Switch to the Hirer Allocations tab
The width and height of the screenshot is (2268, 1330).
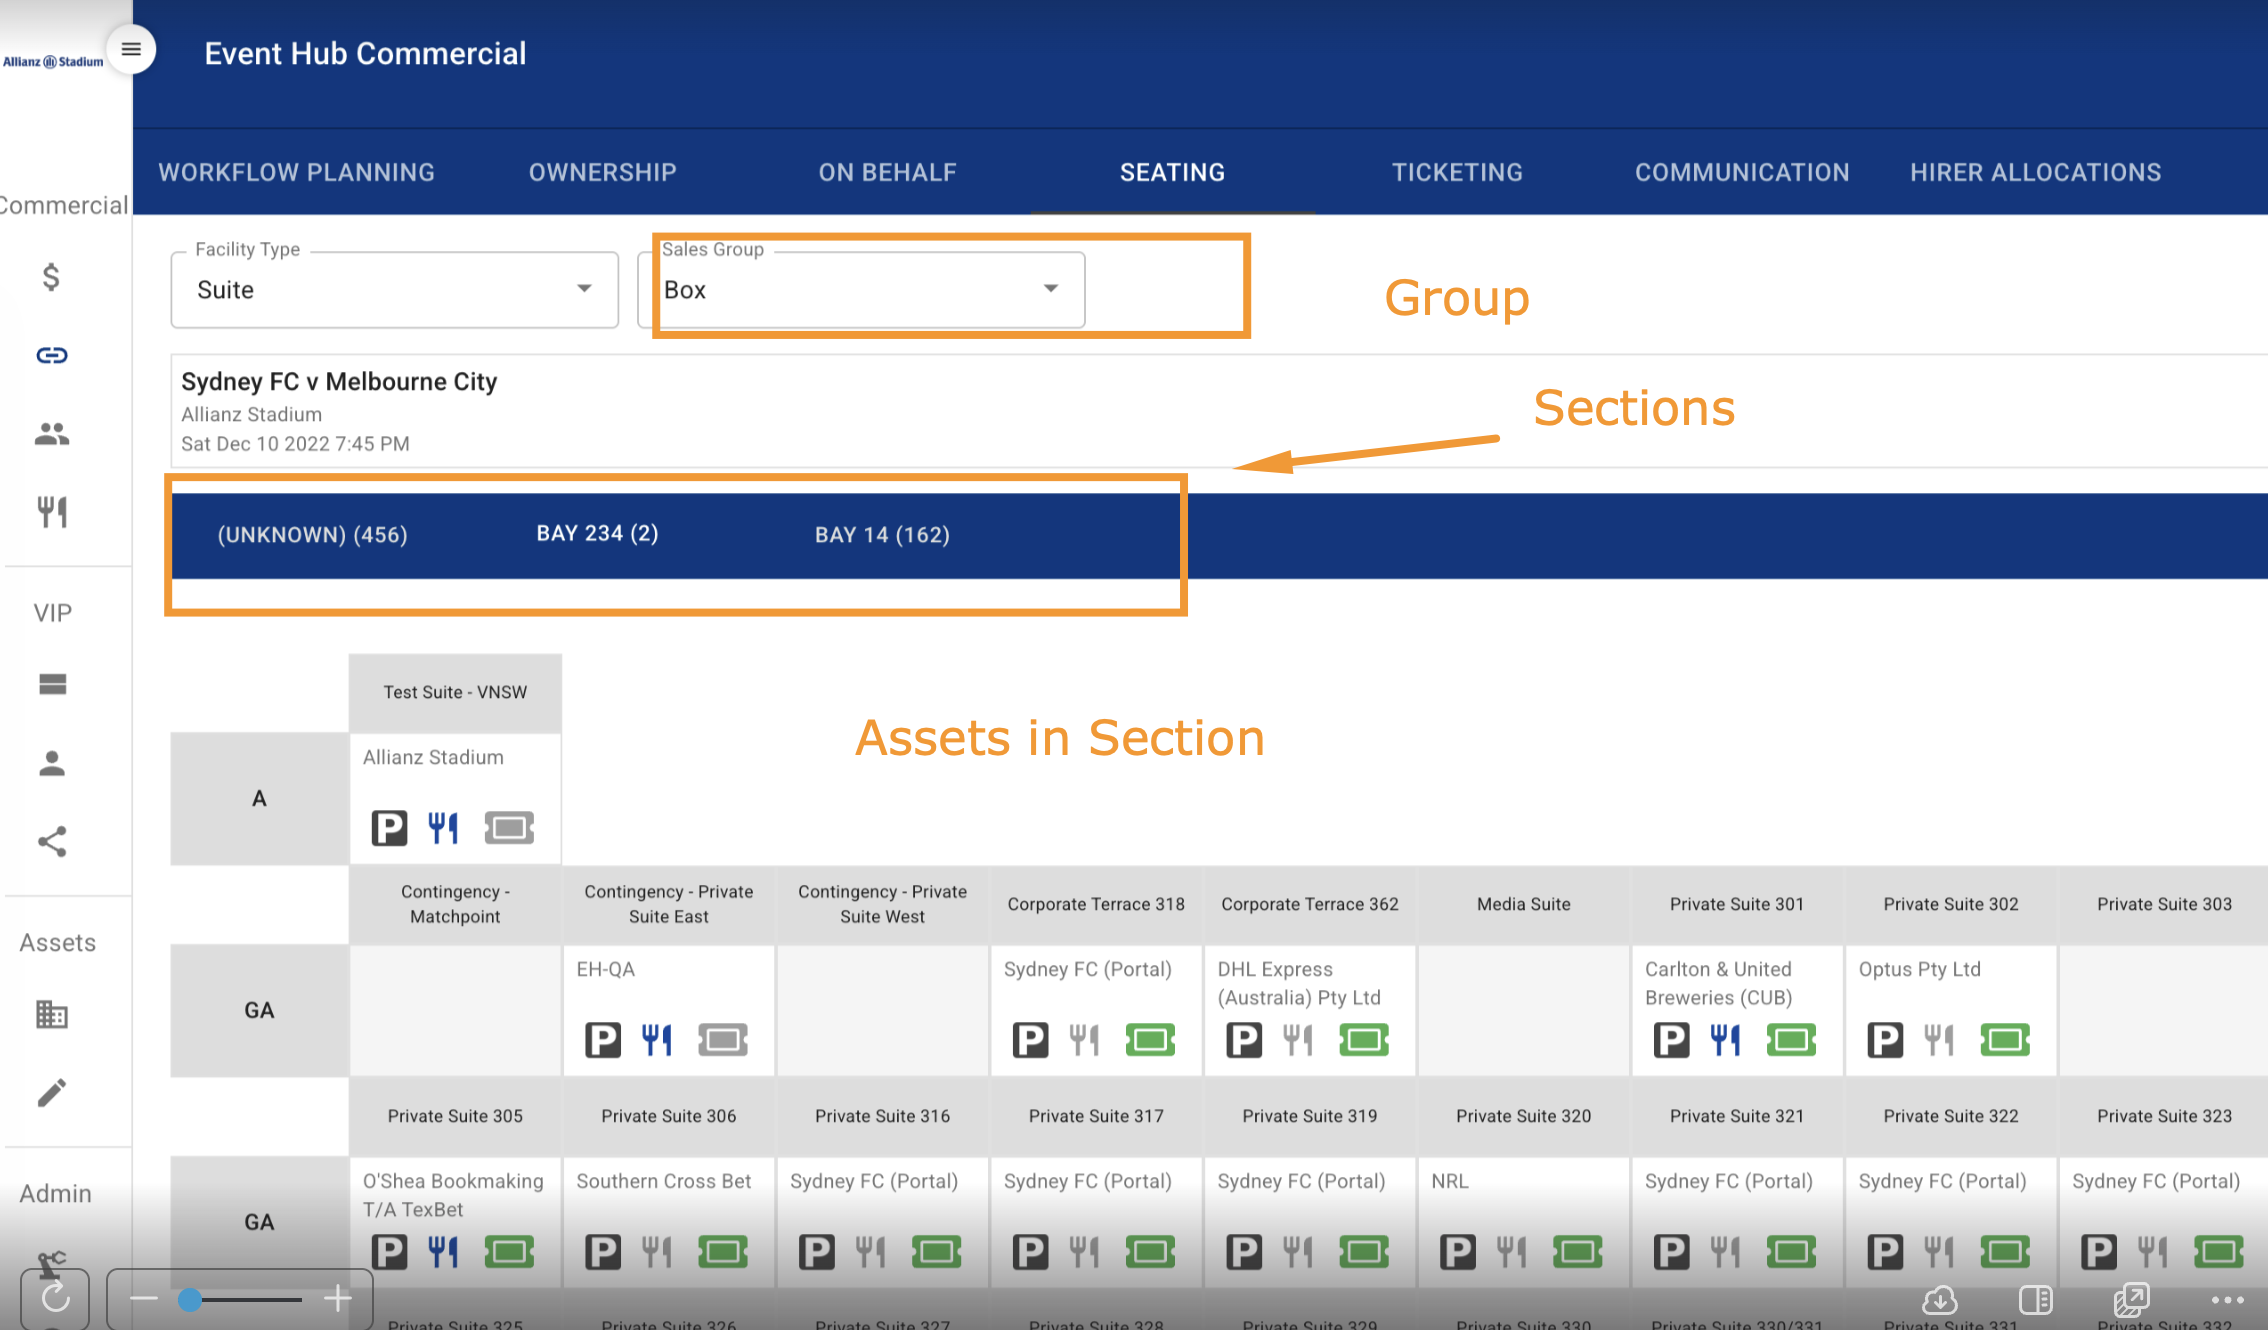[x=2036, y=172]
